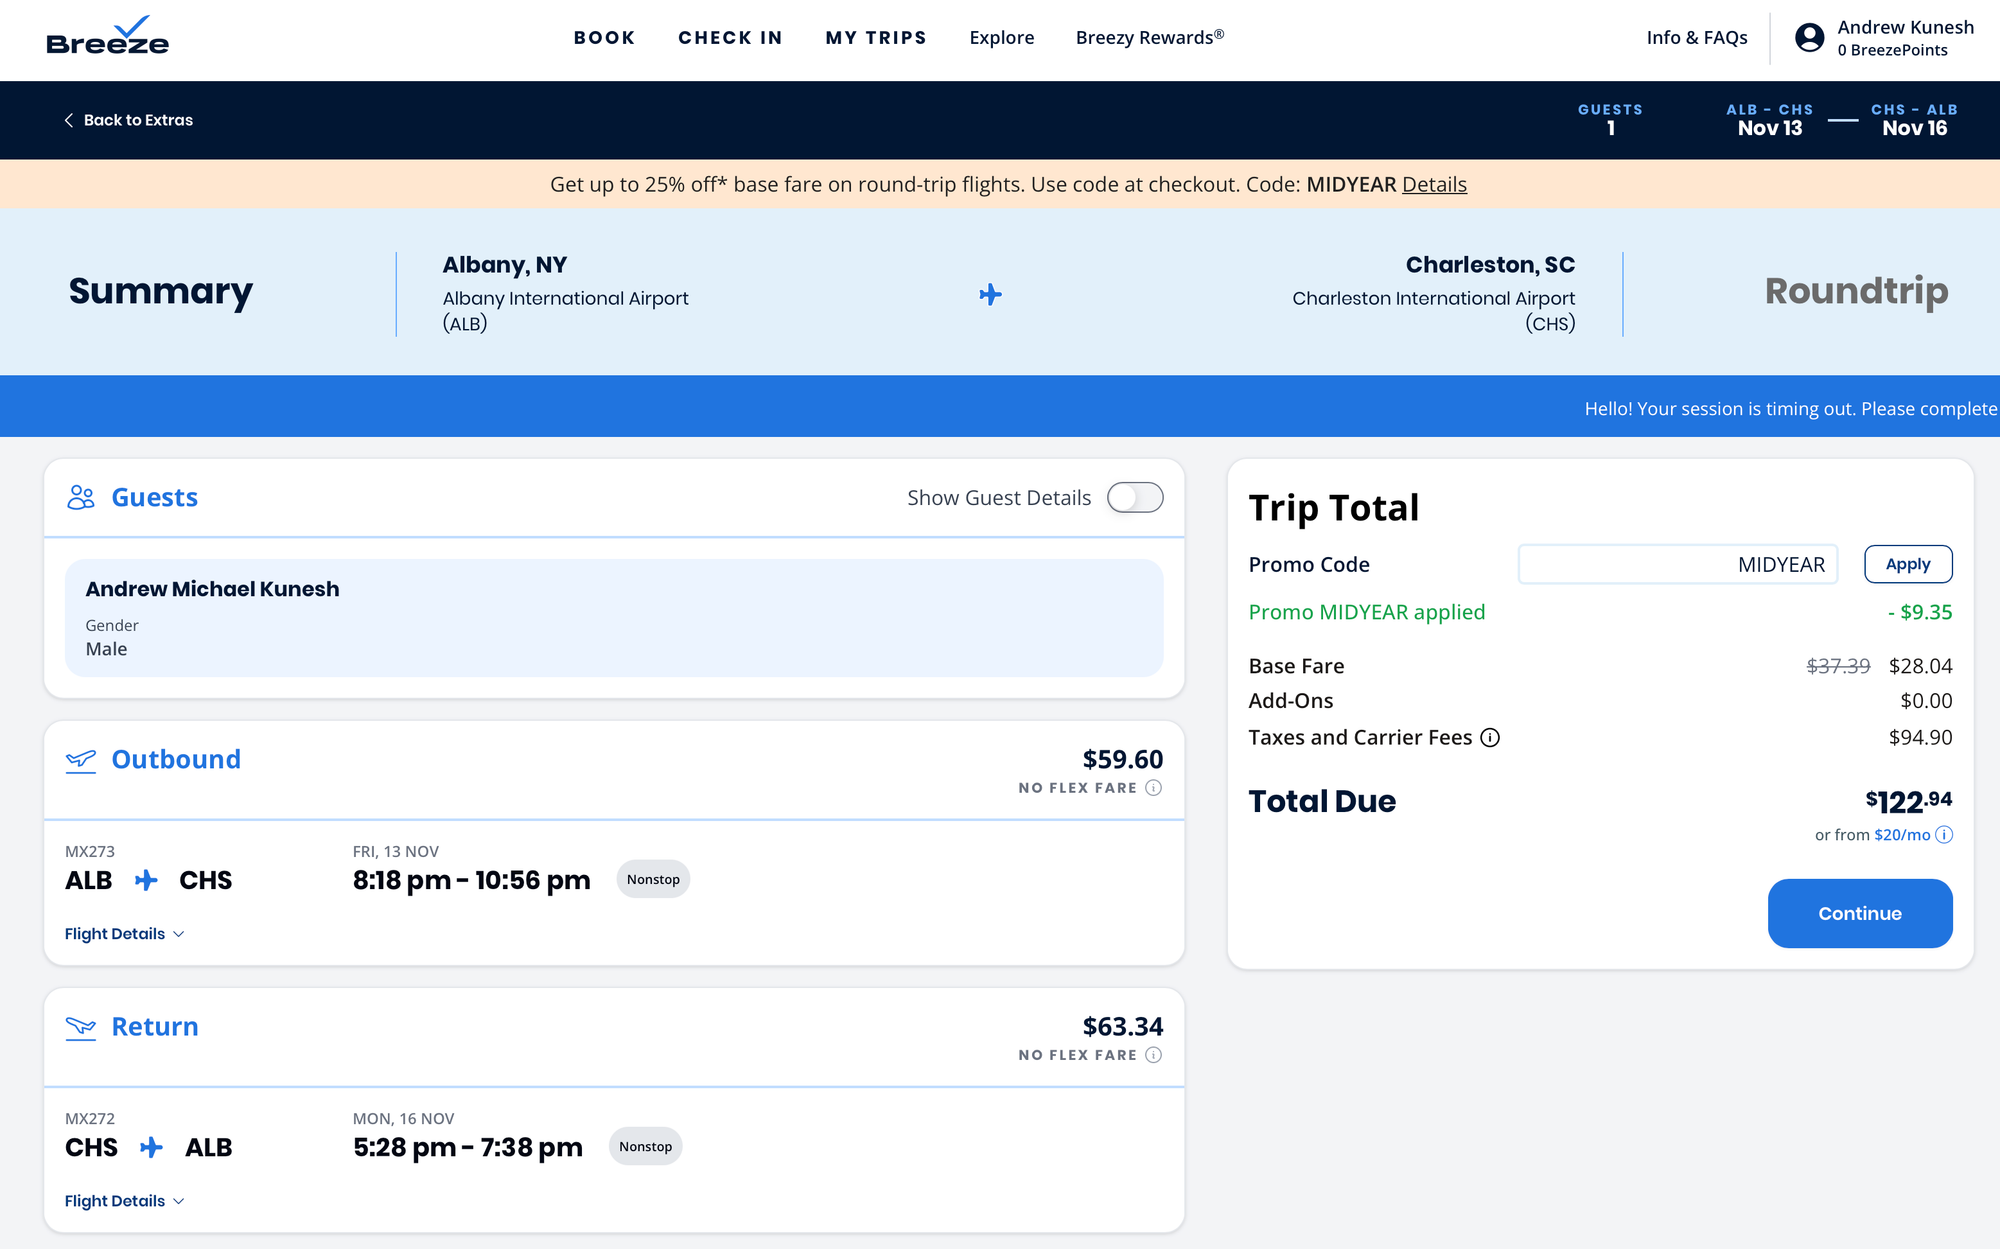Click the GUESTS 1 header indicator
Image resolution: width=2000 pixels, height=1249 pixels.
pos(1610,120)
